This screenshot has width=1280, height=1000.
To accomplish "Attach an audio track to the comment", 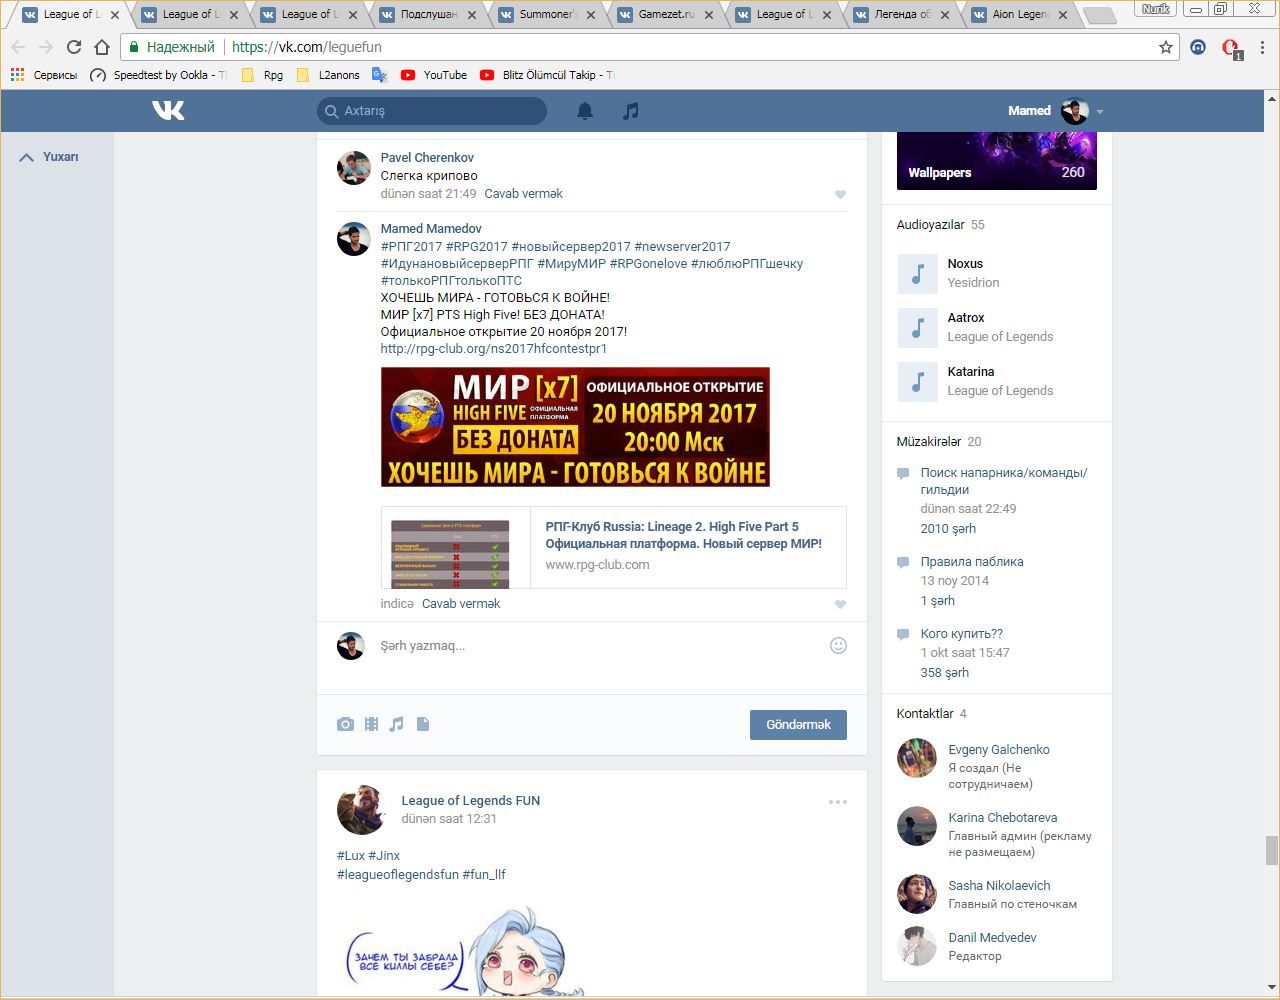I will point(397,724).
